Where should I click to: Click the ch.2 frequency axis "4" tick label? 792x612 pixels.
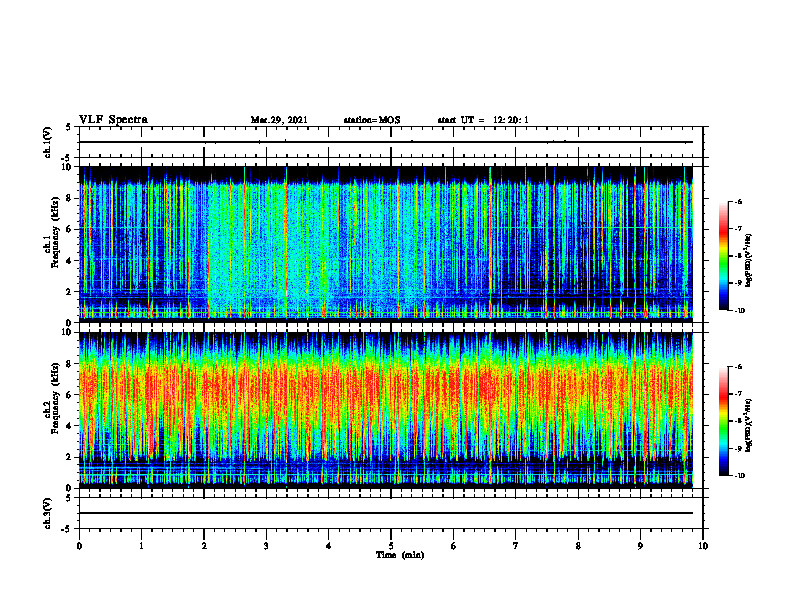click(x=70, y=426)
